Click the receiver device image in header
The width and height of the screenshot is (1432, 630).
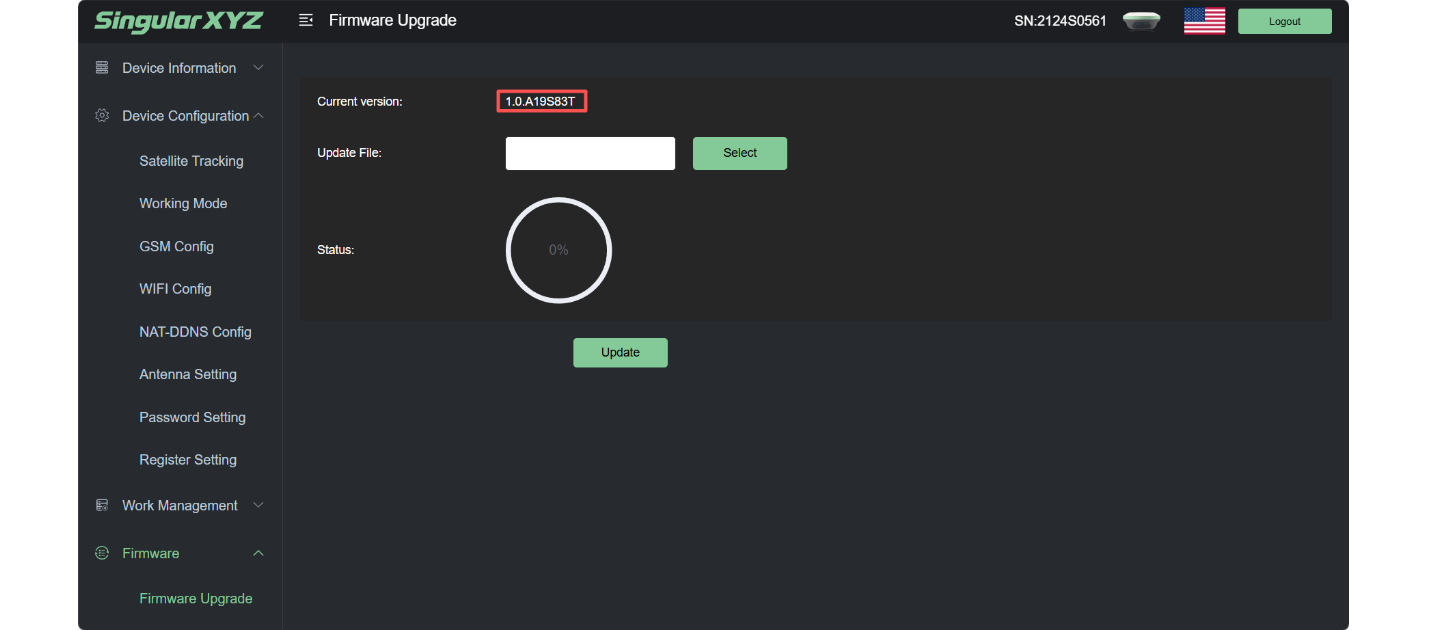tap(1141, 21)
